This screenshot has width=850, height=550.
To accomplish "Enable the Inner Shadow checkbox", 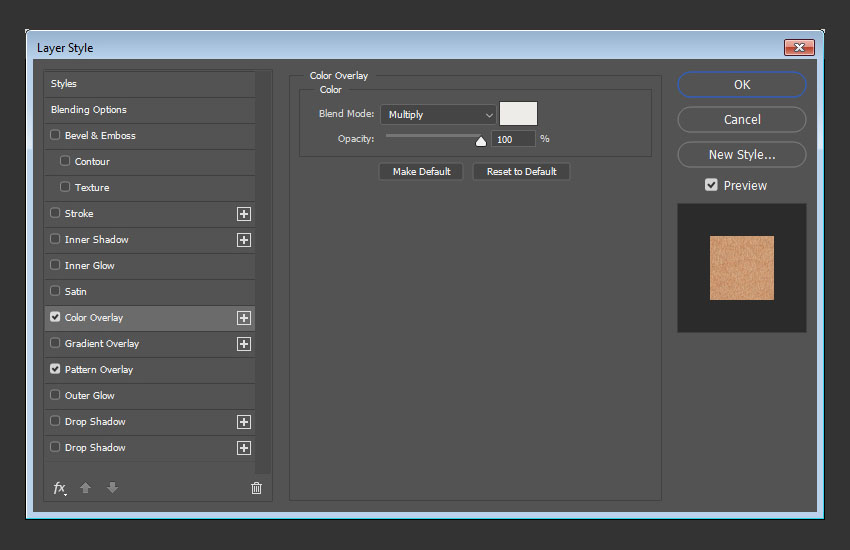I will pyautogui.click(x=55, y=238).
